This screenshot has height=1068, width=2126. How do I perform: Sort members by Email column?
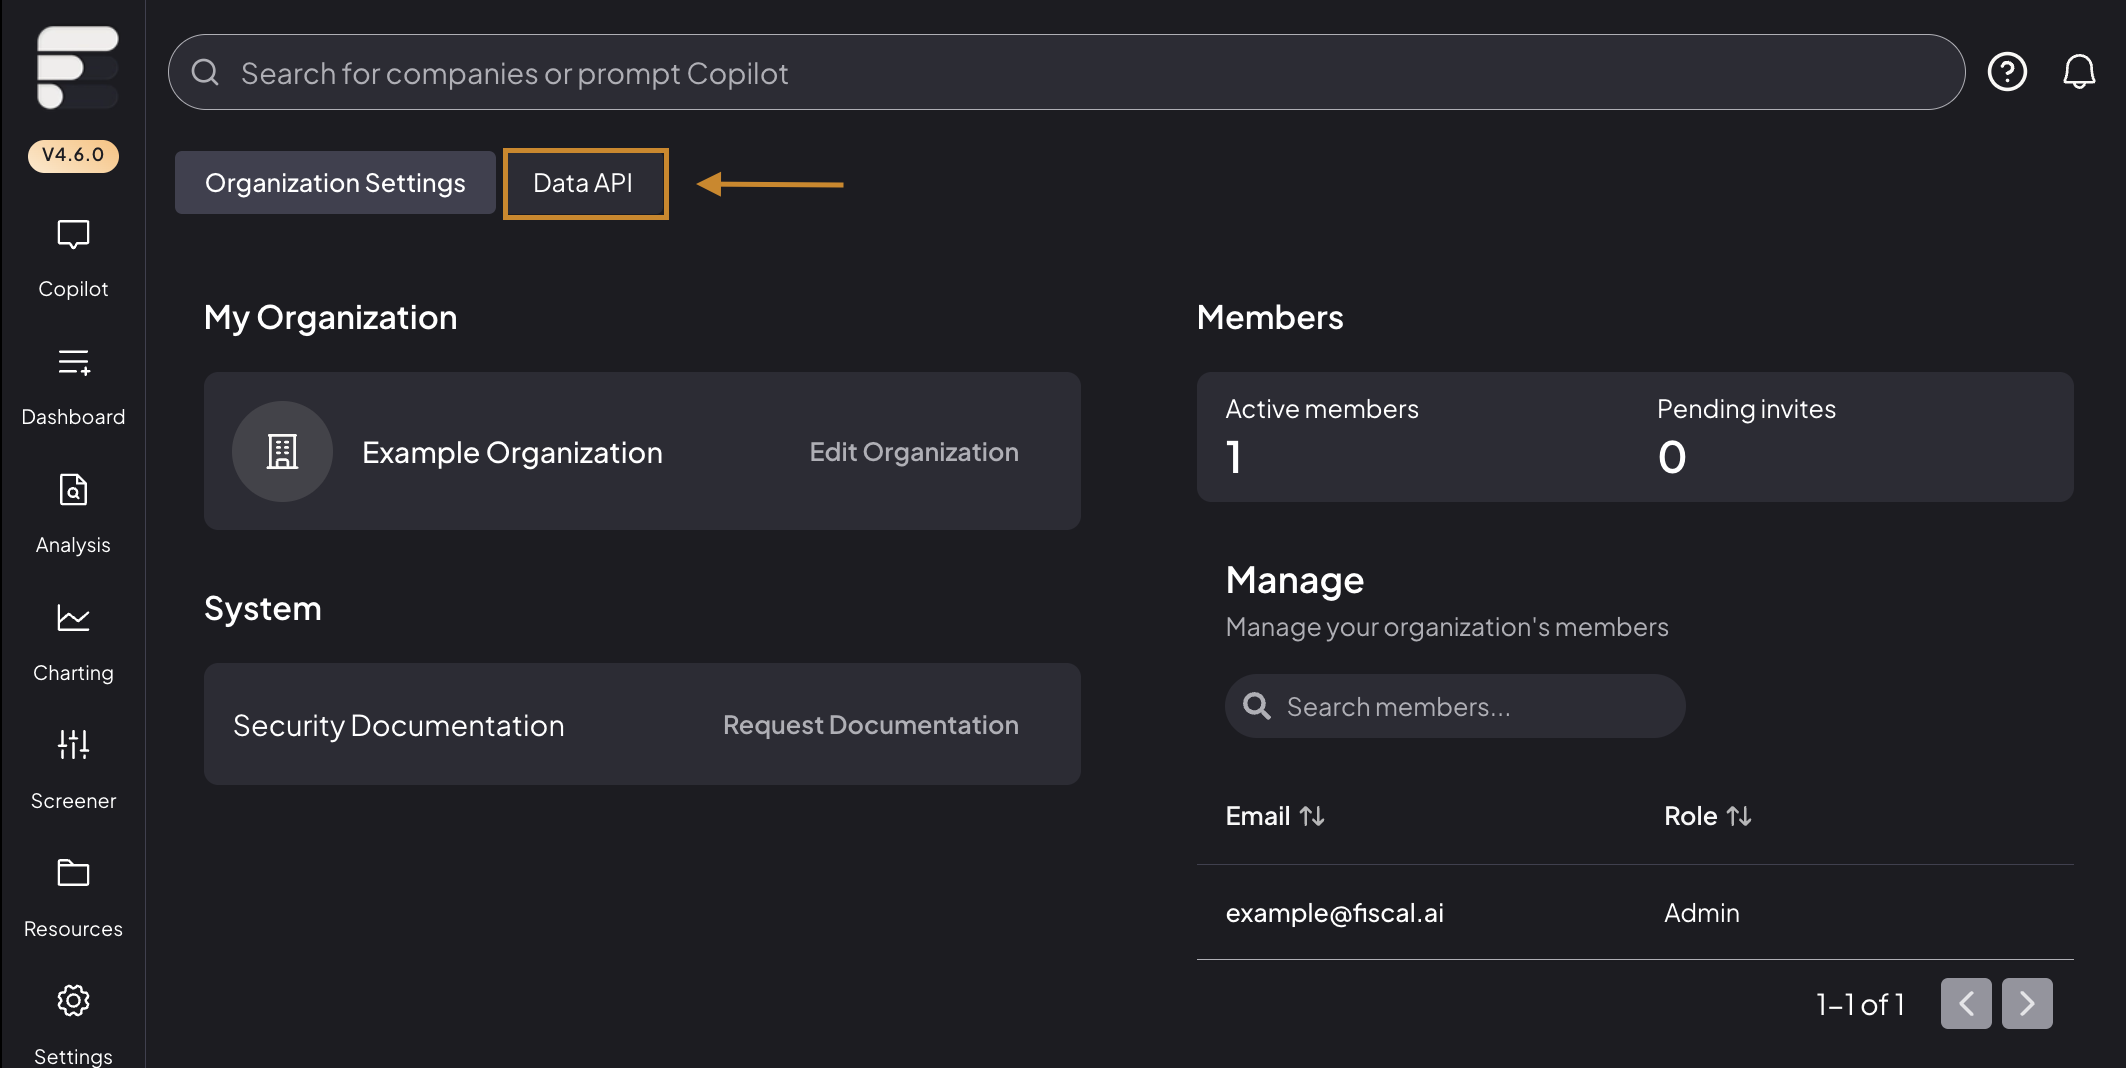pyautogui.click(x=1275, y=816)
